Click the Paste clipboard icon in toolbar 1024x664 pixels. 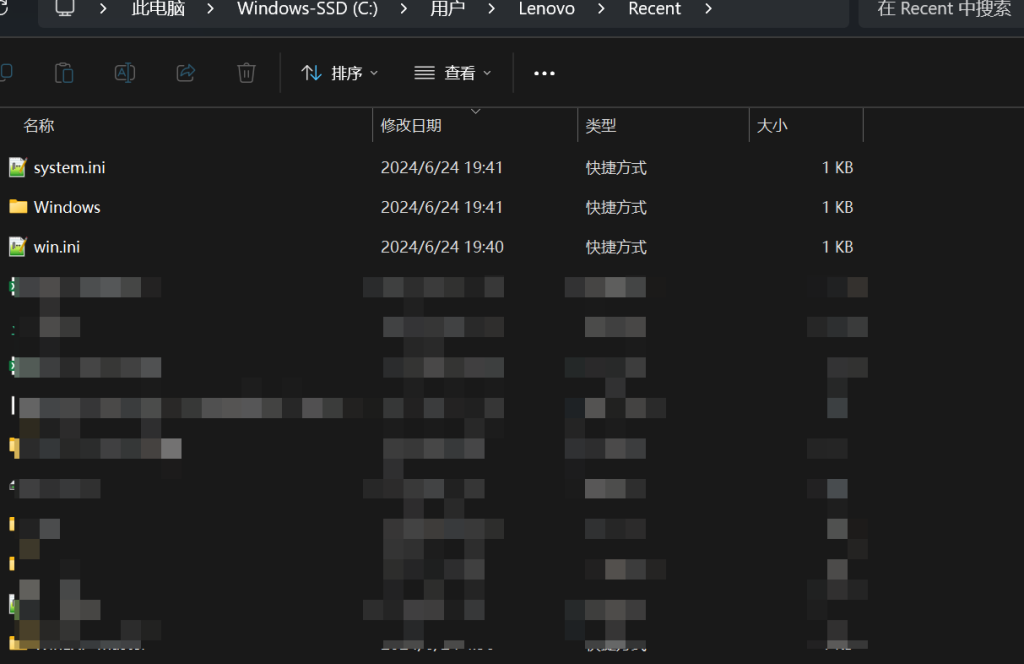pos(64,73)
